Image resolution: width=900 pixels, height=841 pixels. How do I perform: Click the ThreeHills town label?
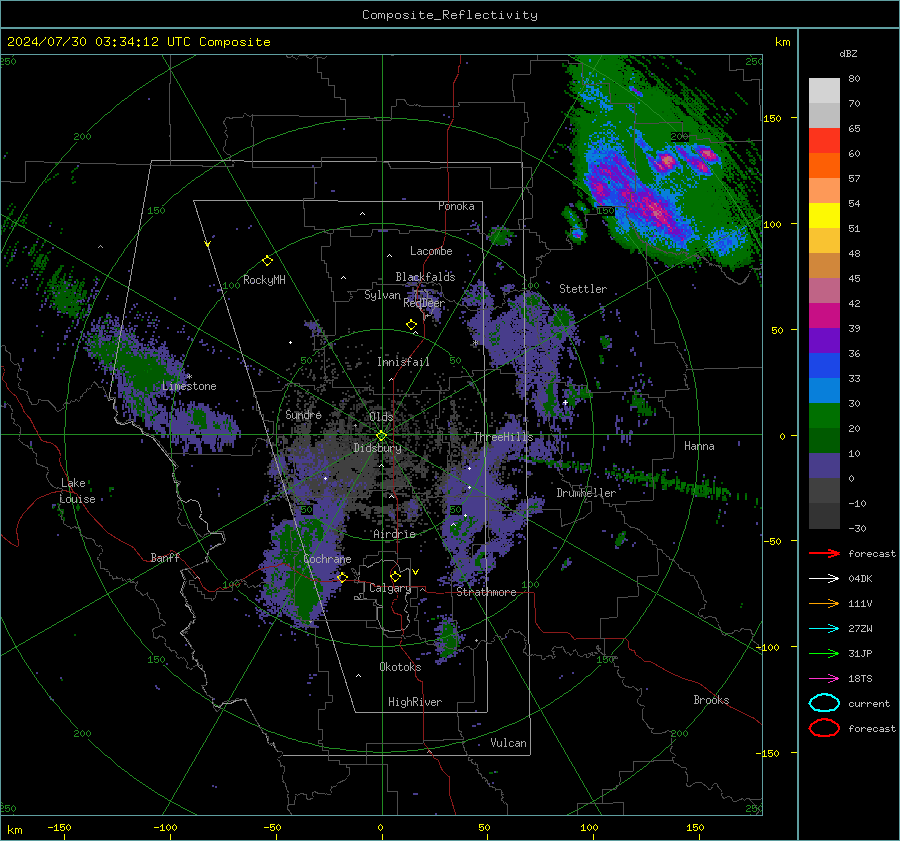click(x=503, y=437)
